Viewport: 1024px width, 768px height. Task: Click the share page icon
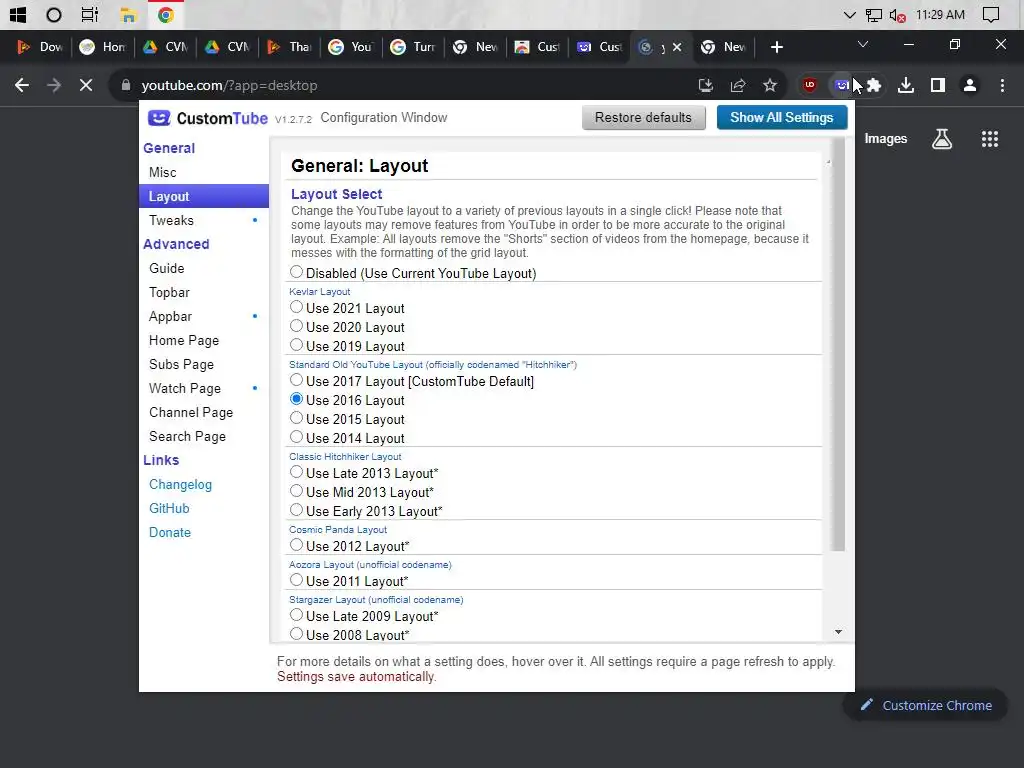pos(738,85)
